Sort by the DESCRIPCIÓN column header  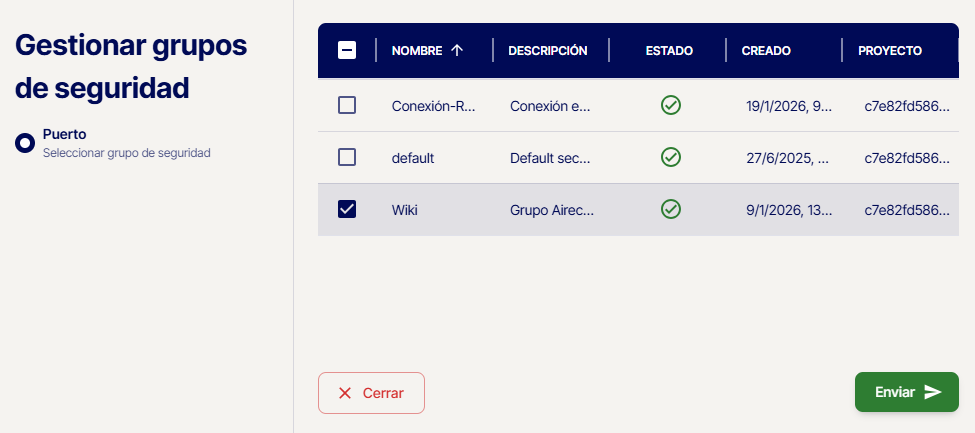click(547, 50)
